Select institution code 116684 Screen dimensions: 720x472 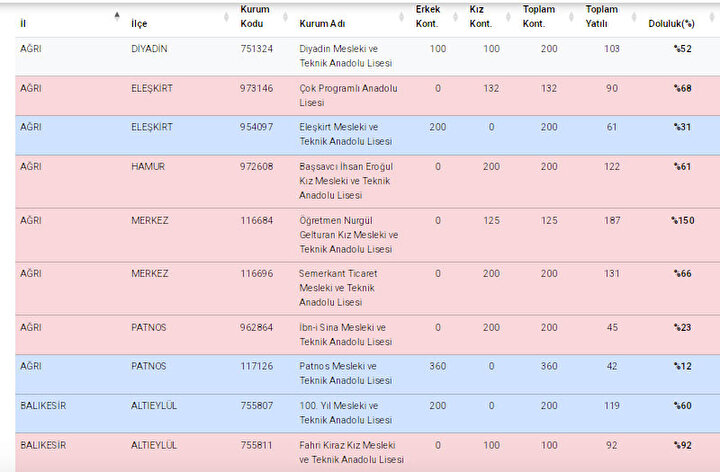coord(257,220)
